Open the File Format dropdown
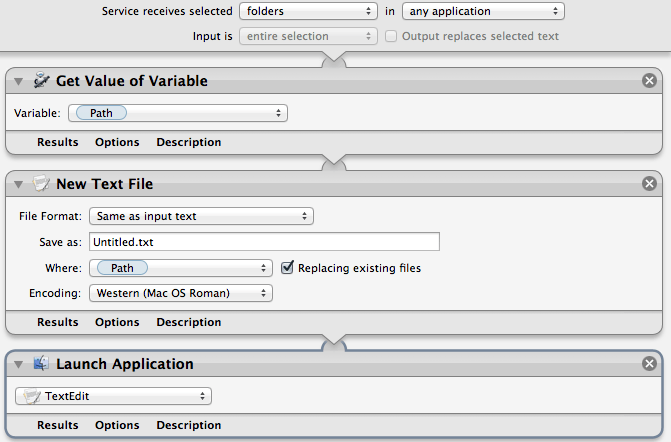The height and width of the screenshot is (442, 671). [x=201, y=216]
